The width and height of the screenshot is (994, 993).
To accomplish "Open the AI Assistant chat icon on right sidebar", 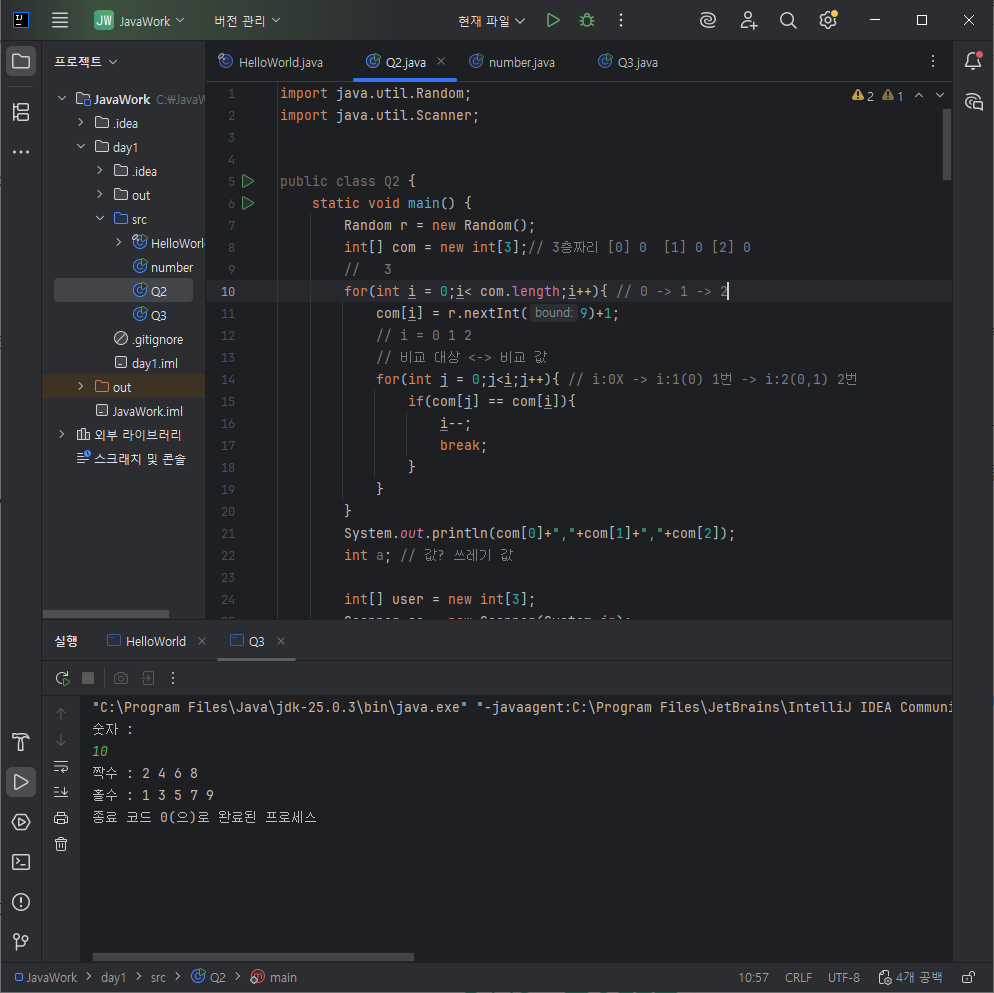I will click(x=974, y=101).
